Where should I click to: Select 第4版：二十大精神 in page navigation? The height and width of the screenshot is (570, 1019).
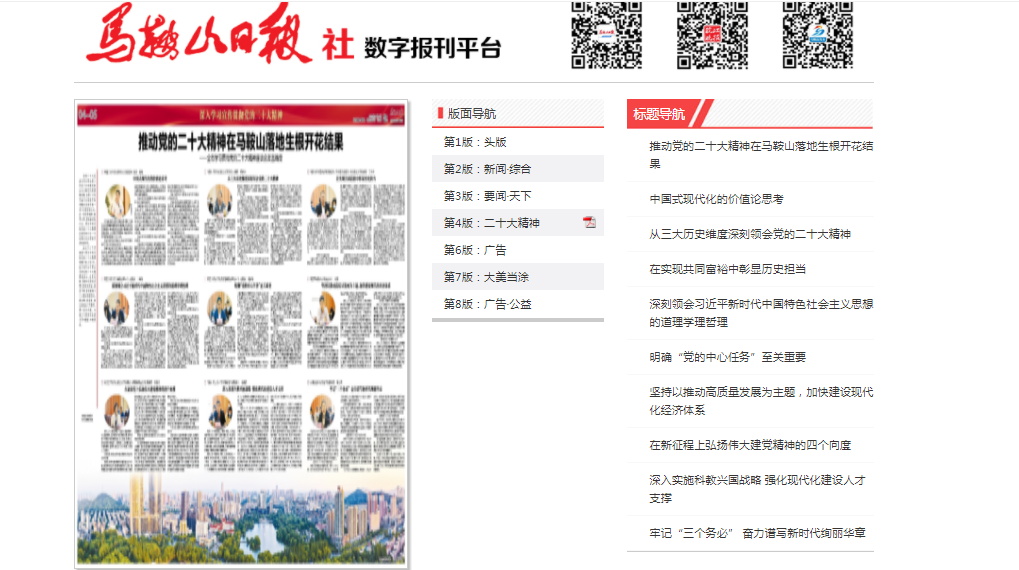point(491,223)
